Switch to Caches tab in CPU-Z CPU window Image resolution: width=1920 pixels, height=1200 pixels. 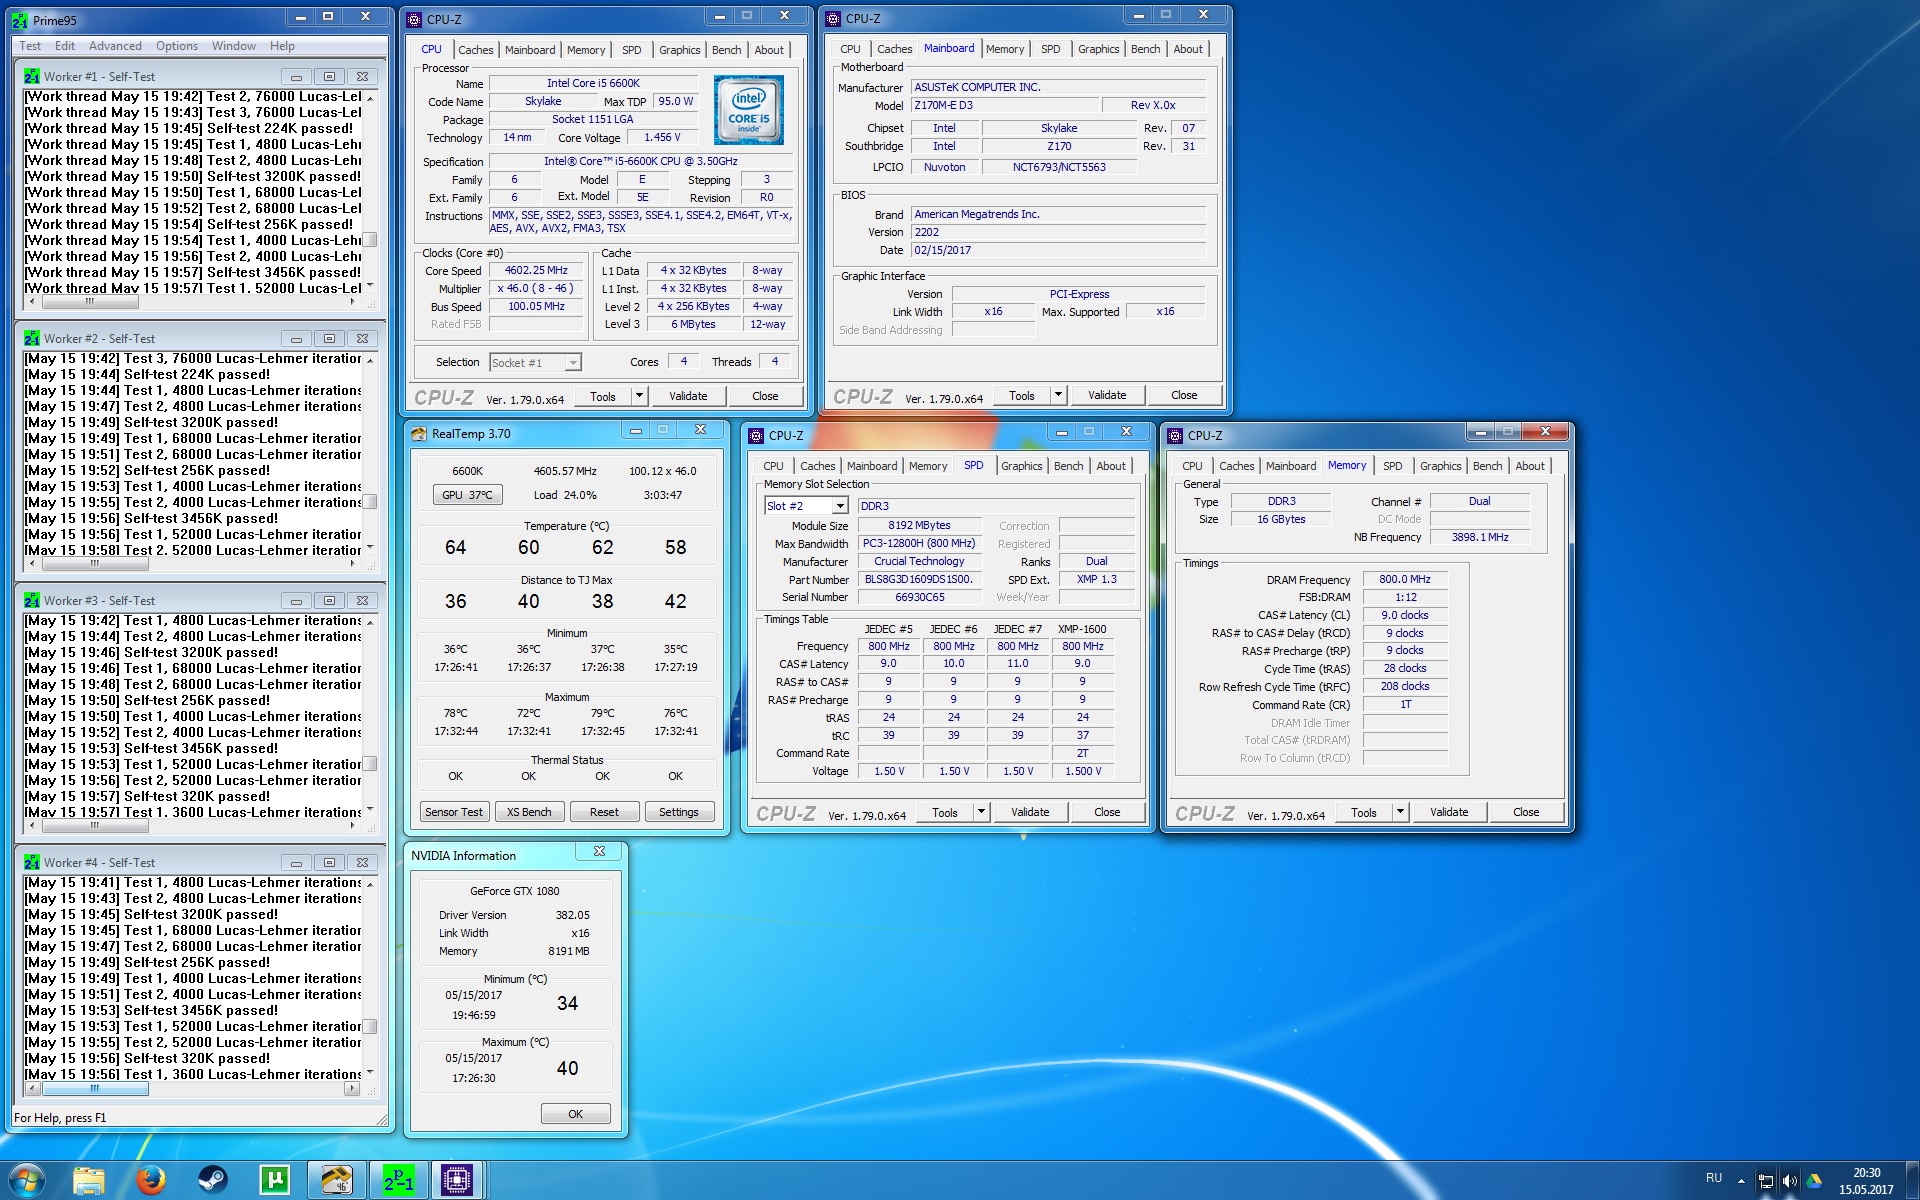(475, 50)
